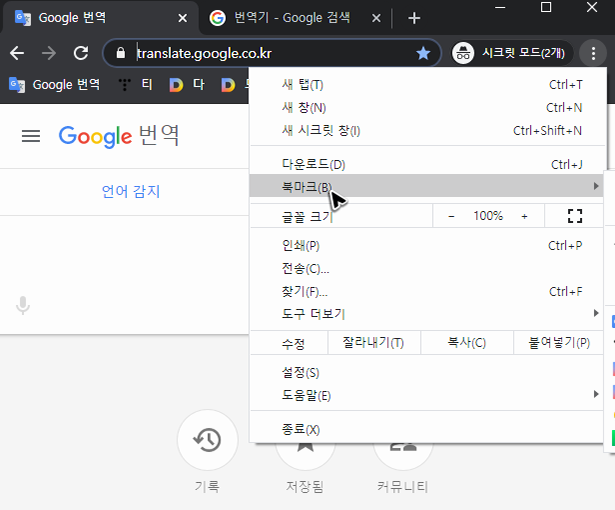Open the 다 bookmark with D icon
Screen dimensions: 615x510
pyautogui.click(x=187, y=85)
